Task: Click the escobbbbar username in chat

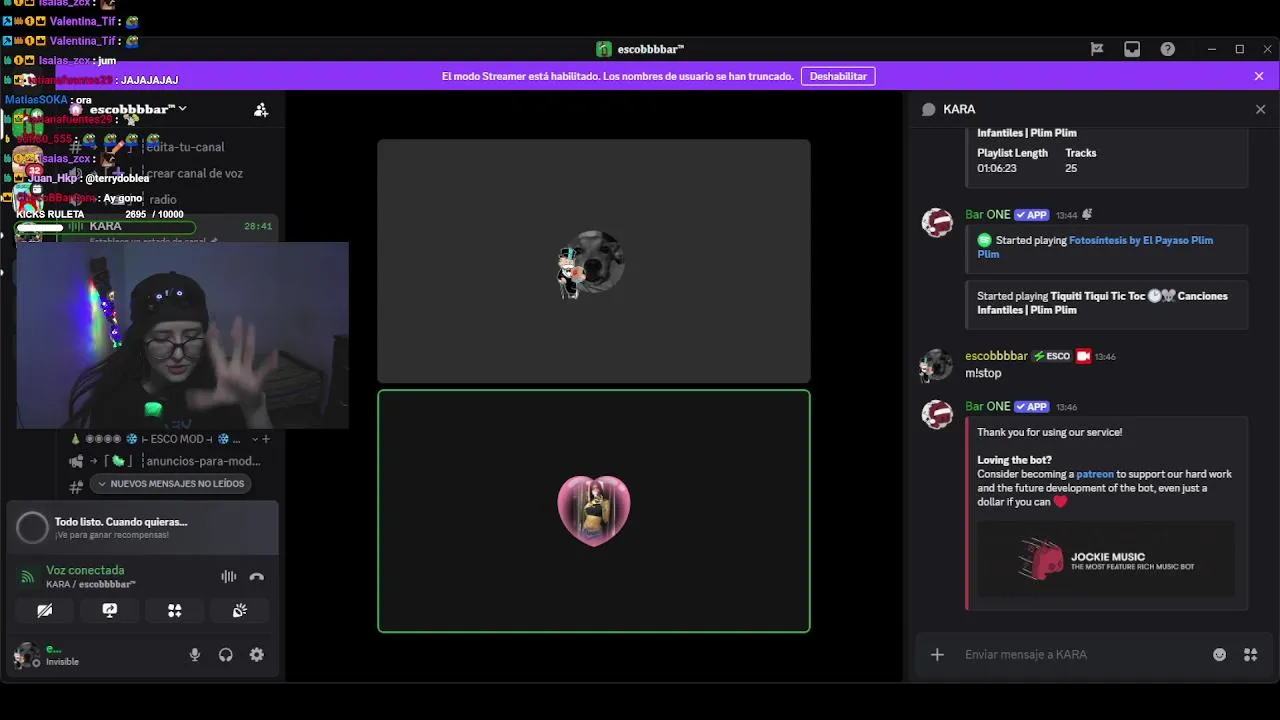Action: click(x=996, y=356)
